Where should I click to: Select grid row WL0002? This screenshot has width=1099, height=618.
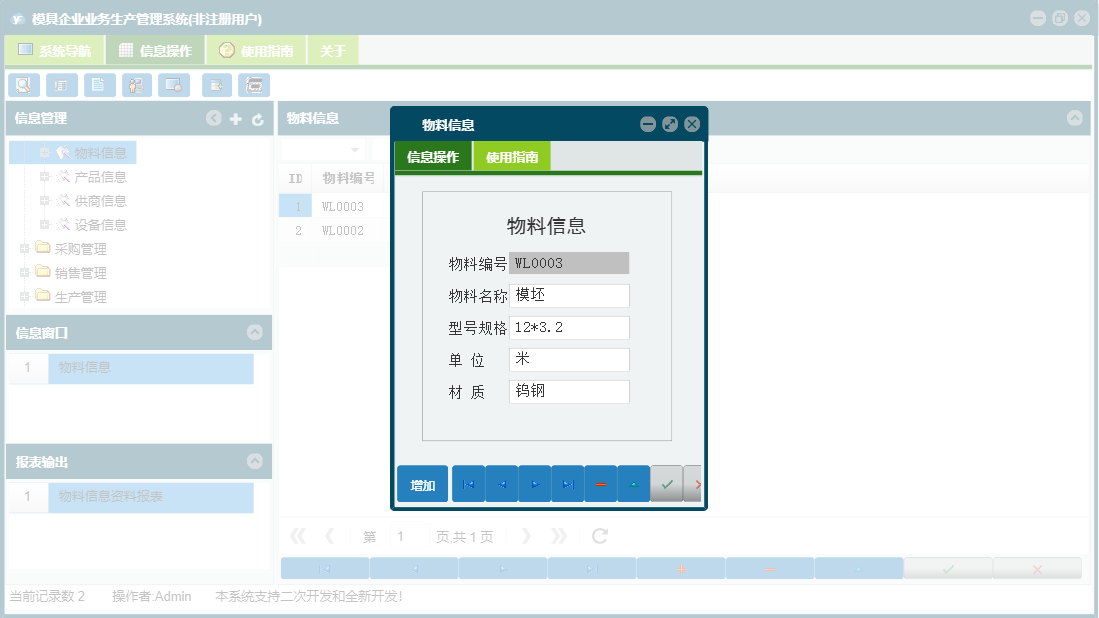[343, 231]
